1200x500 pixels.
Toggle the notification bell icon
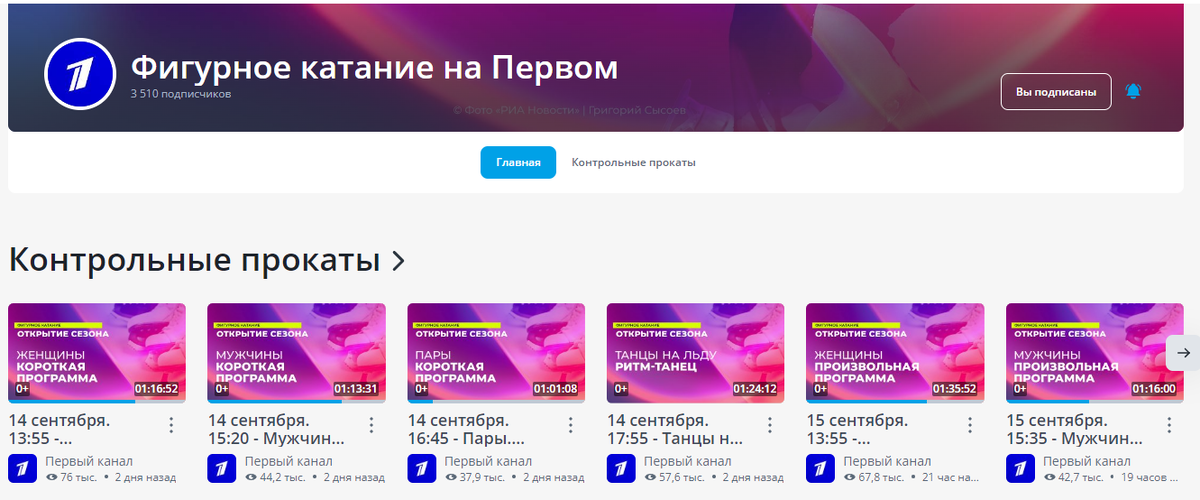(x=1133, y=92)
